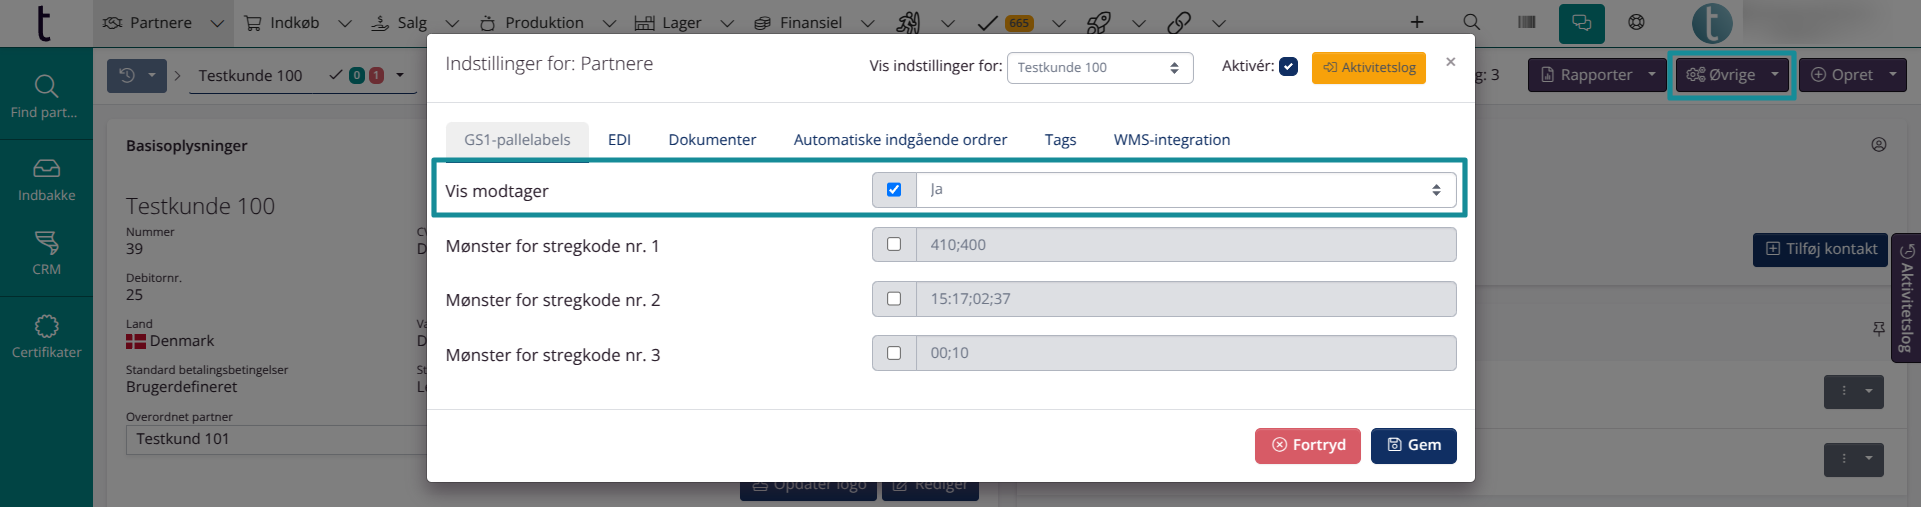Click the search magnifier icon in top bar
This screenshot has height=507, width=1921.
pyautogui.click(x=1471, y=22)
